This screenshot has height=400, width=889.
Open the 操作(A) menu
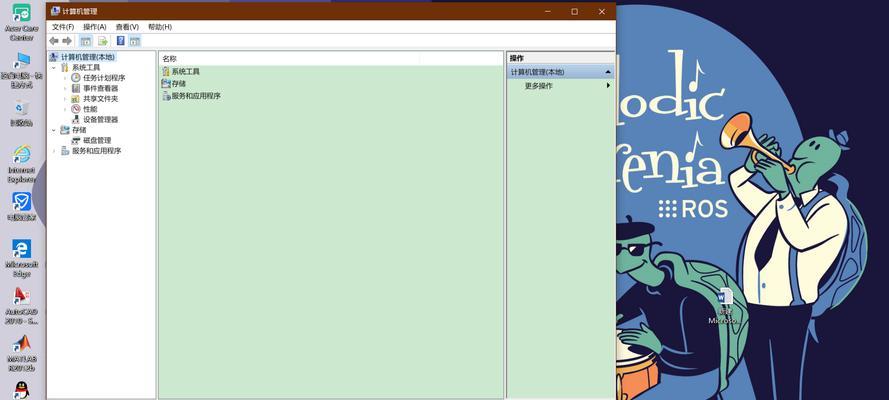pyautogui.click(x=95, y=27)
